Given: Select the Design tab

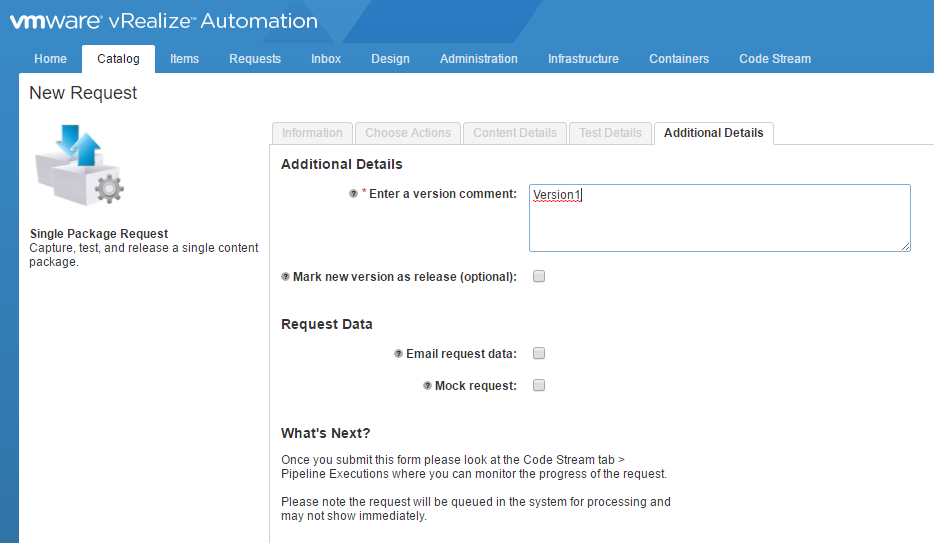Looking at the screenshot, I should point(390,59).
